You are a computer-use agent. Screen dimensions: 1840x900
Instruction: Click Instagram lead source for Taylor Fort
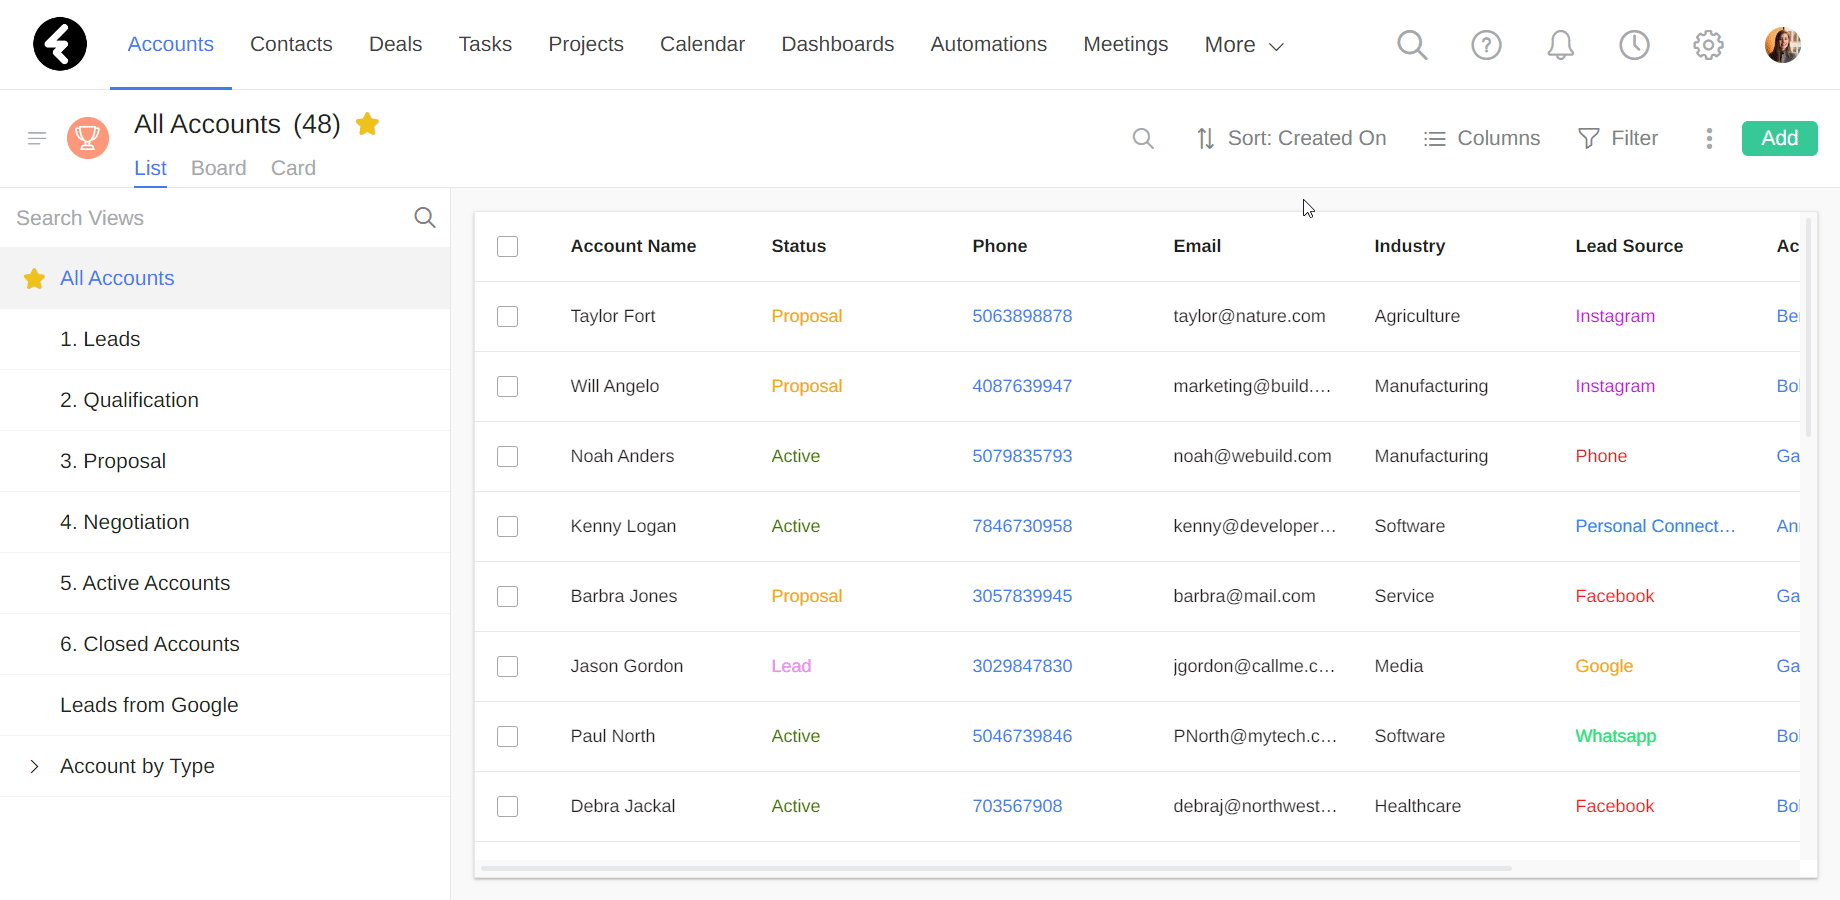pyautogui.click(x=1615, y=316)
